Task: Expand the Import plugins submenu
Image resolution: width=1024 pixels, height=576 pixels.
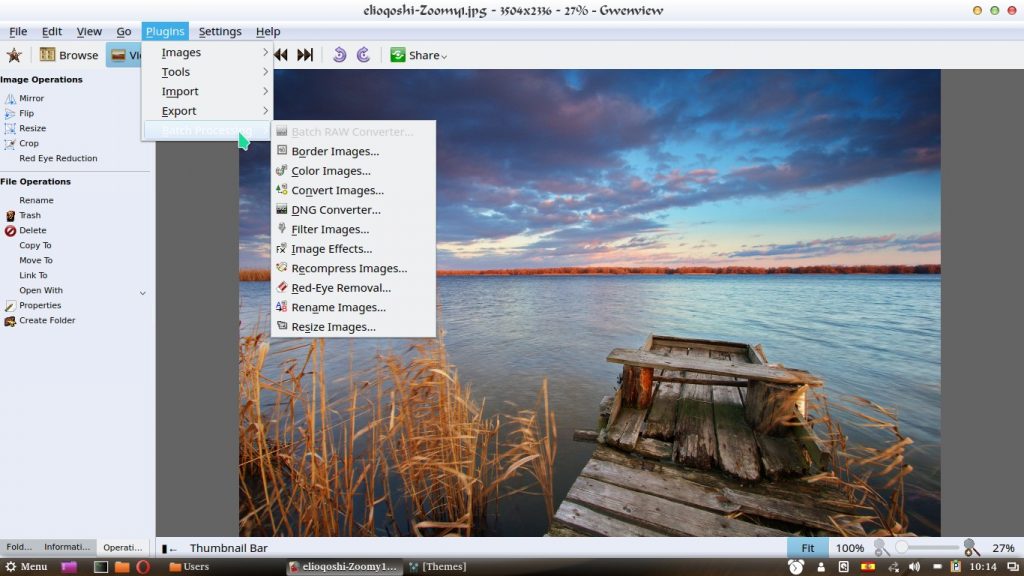Action: click(208, 91)
